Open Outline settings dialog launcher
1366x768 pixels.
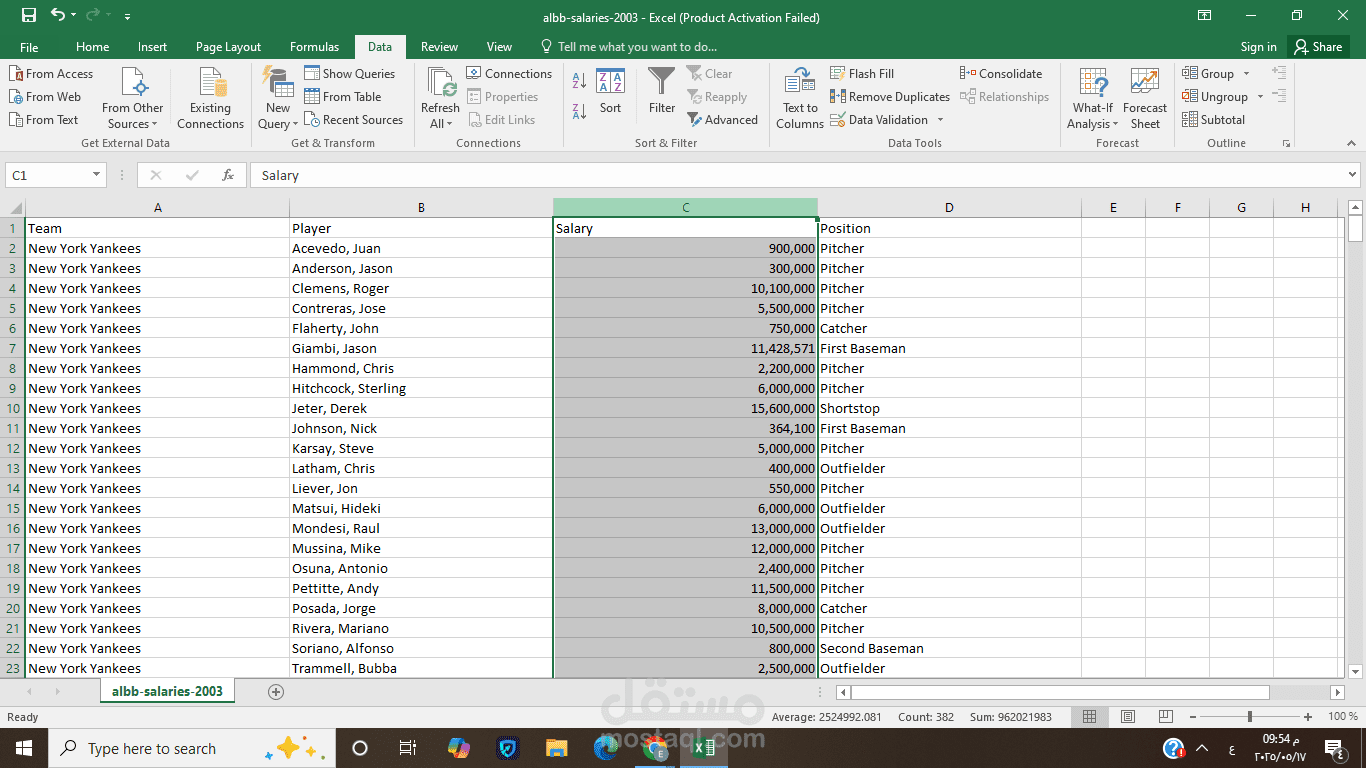coord(1286,144)
